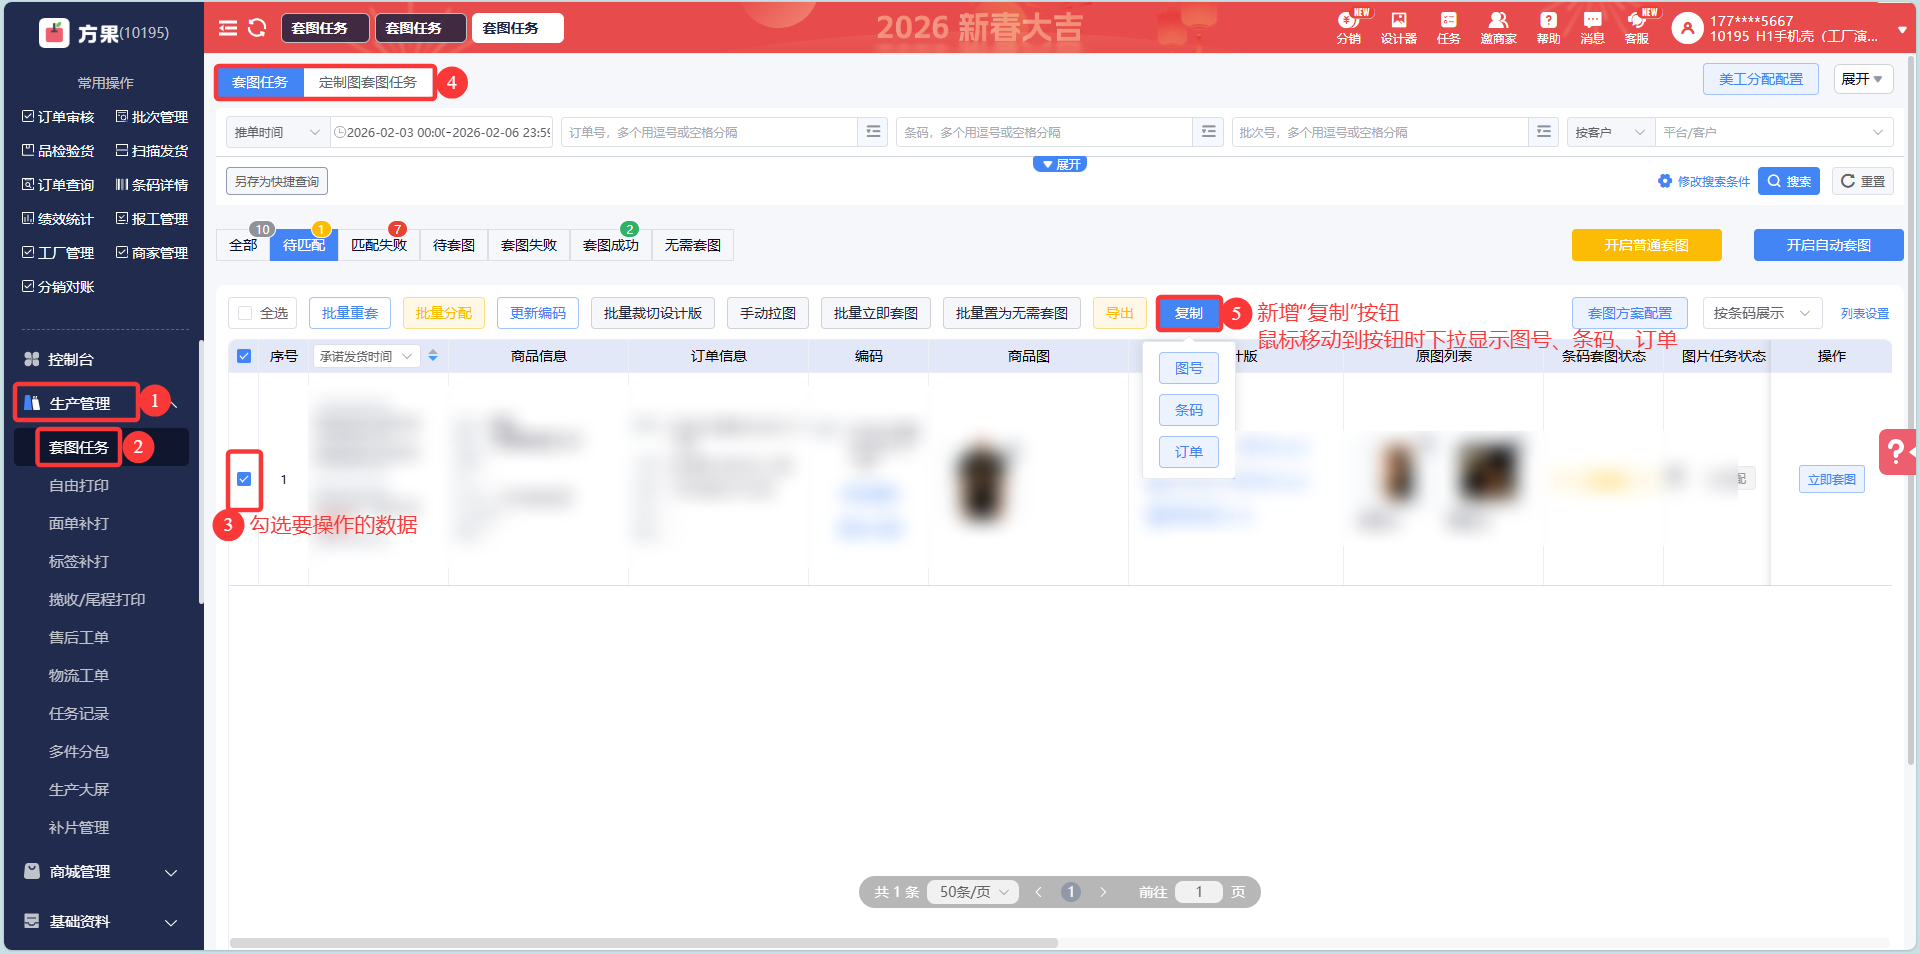Open 订单查询 in common operations
Screen dimensions: 1920x954
tap(58, 185)
